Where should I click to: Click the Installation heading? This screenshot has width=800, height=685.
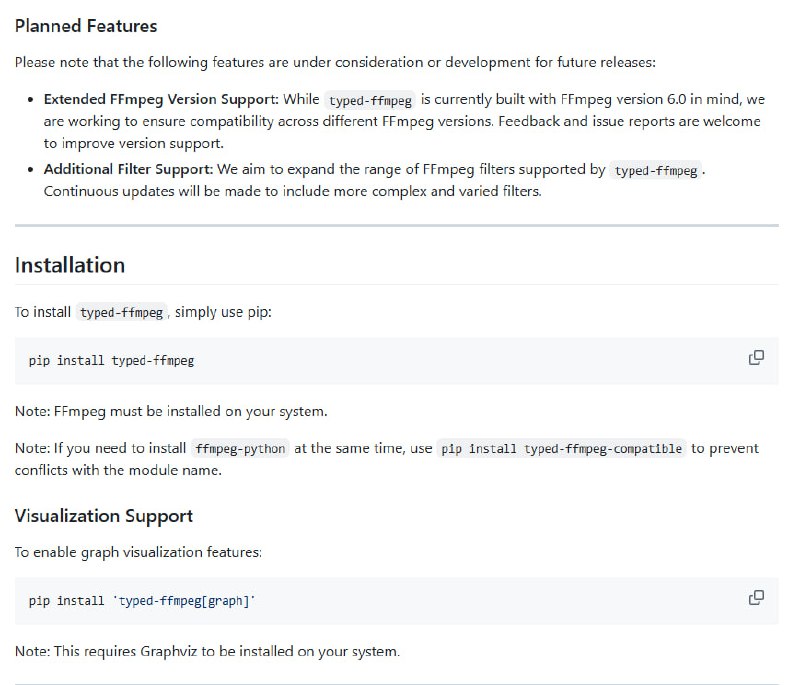point(70,265)
